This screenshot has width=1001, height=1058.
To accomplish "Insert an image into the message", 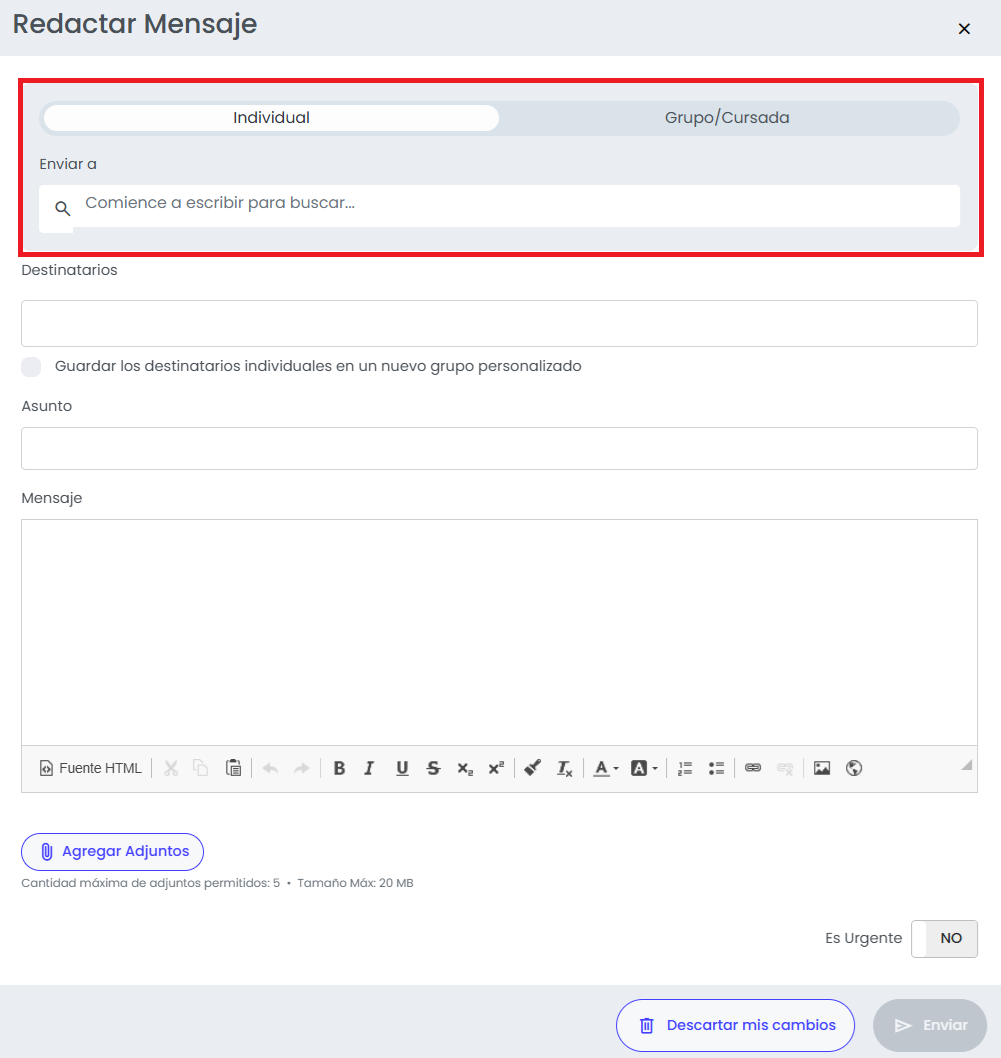I will point(822,768).
